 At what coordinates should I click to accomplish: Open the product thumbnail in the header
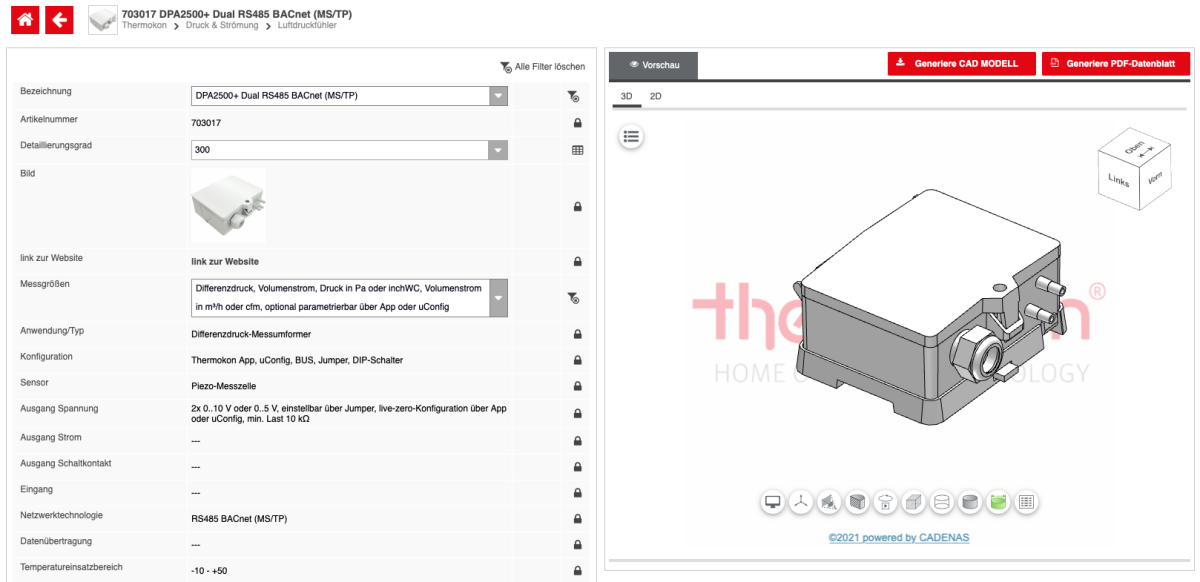click(x=103, y=20)
